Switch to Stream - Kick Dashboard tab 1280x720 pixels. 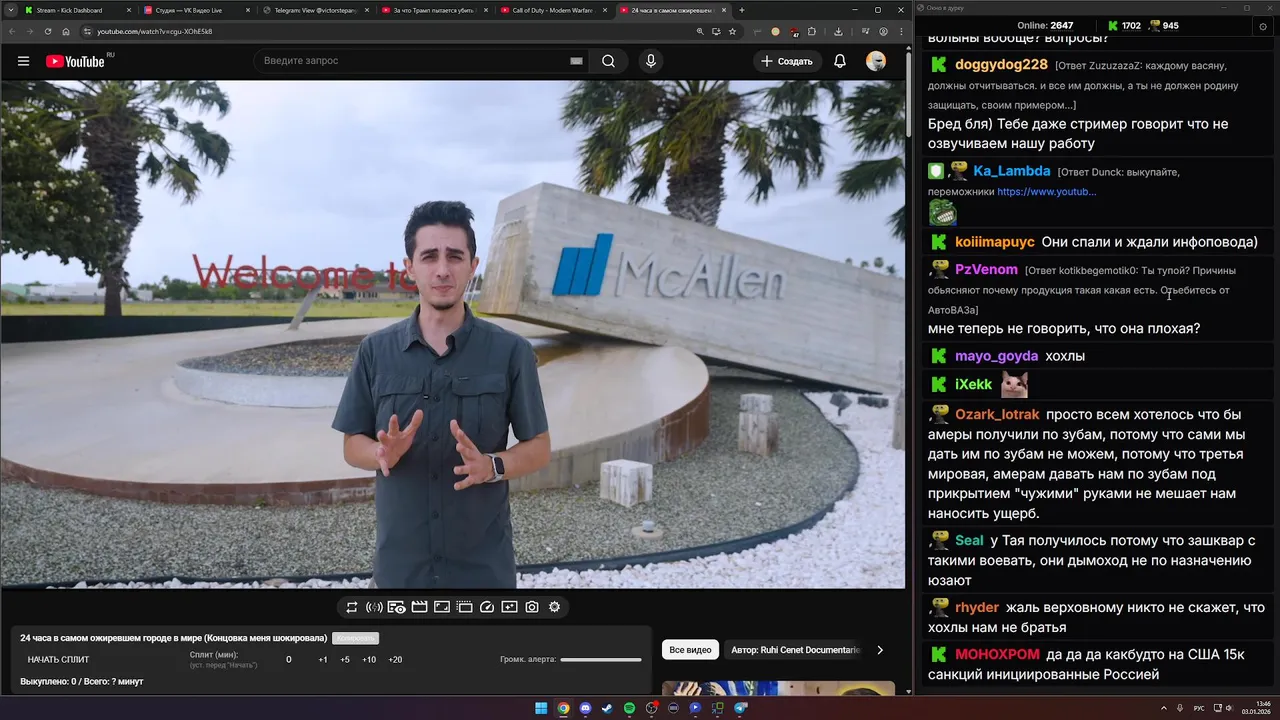coord(78,10)
